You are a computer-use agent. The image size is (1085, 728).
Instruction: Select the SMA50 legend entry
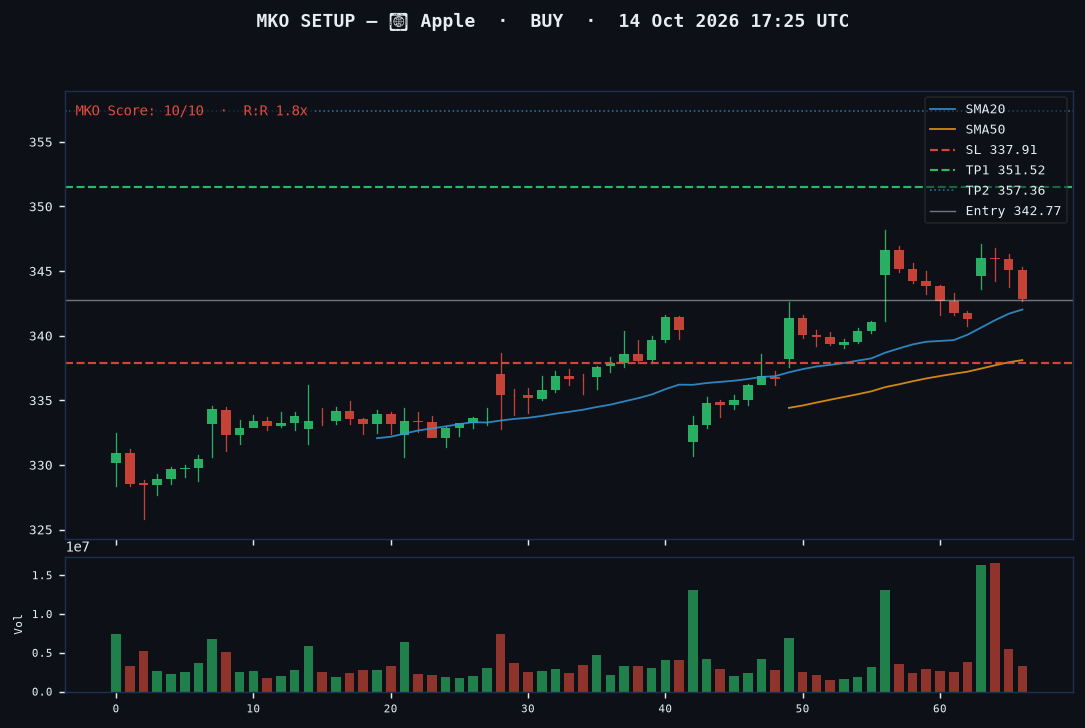(x=967, y=129)
